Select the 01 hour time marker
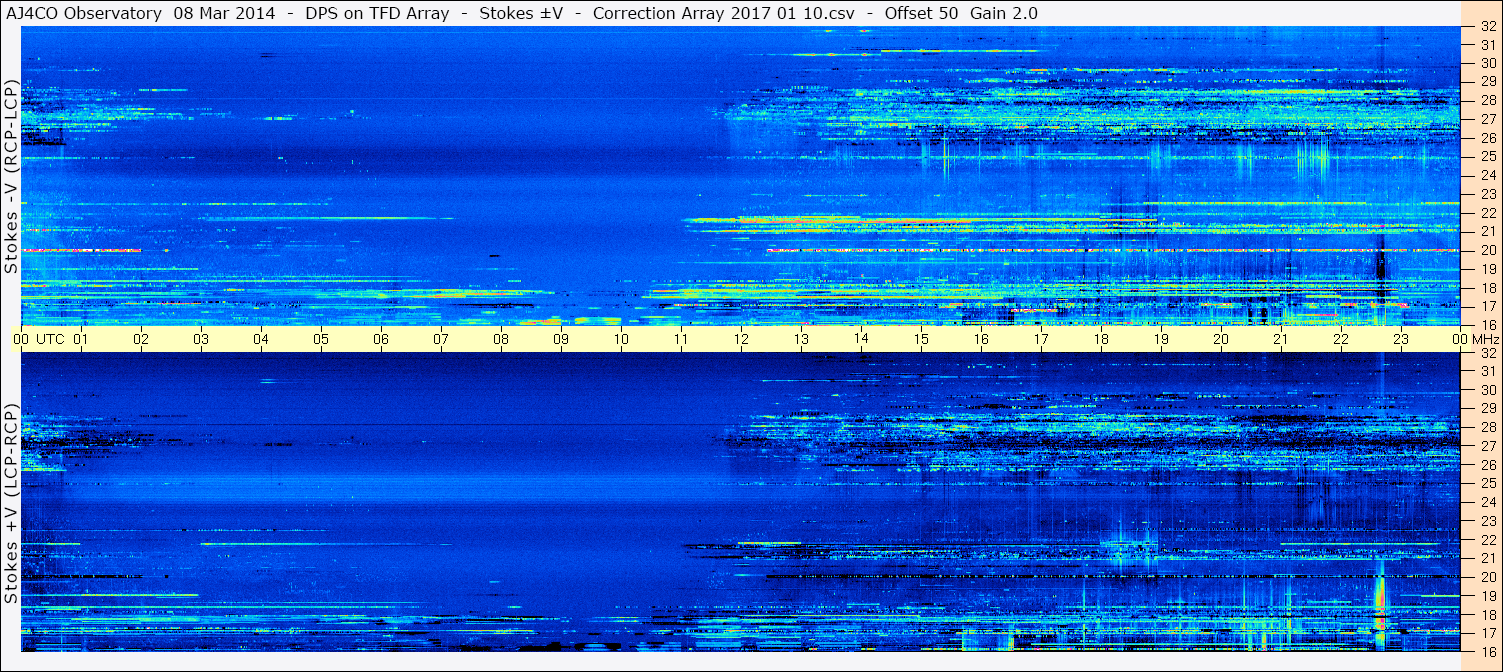This screenshot has height=672, width=1503. click(81, 339)
